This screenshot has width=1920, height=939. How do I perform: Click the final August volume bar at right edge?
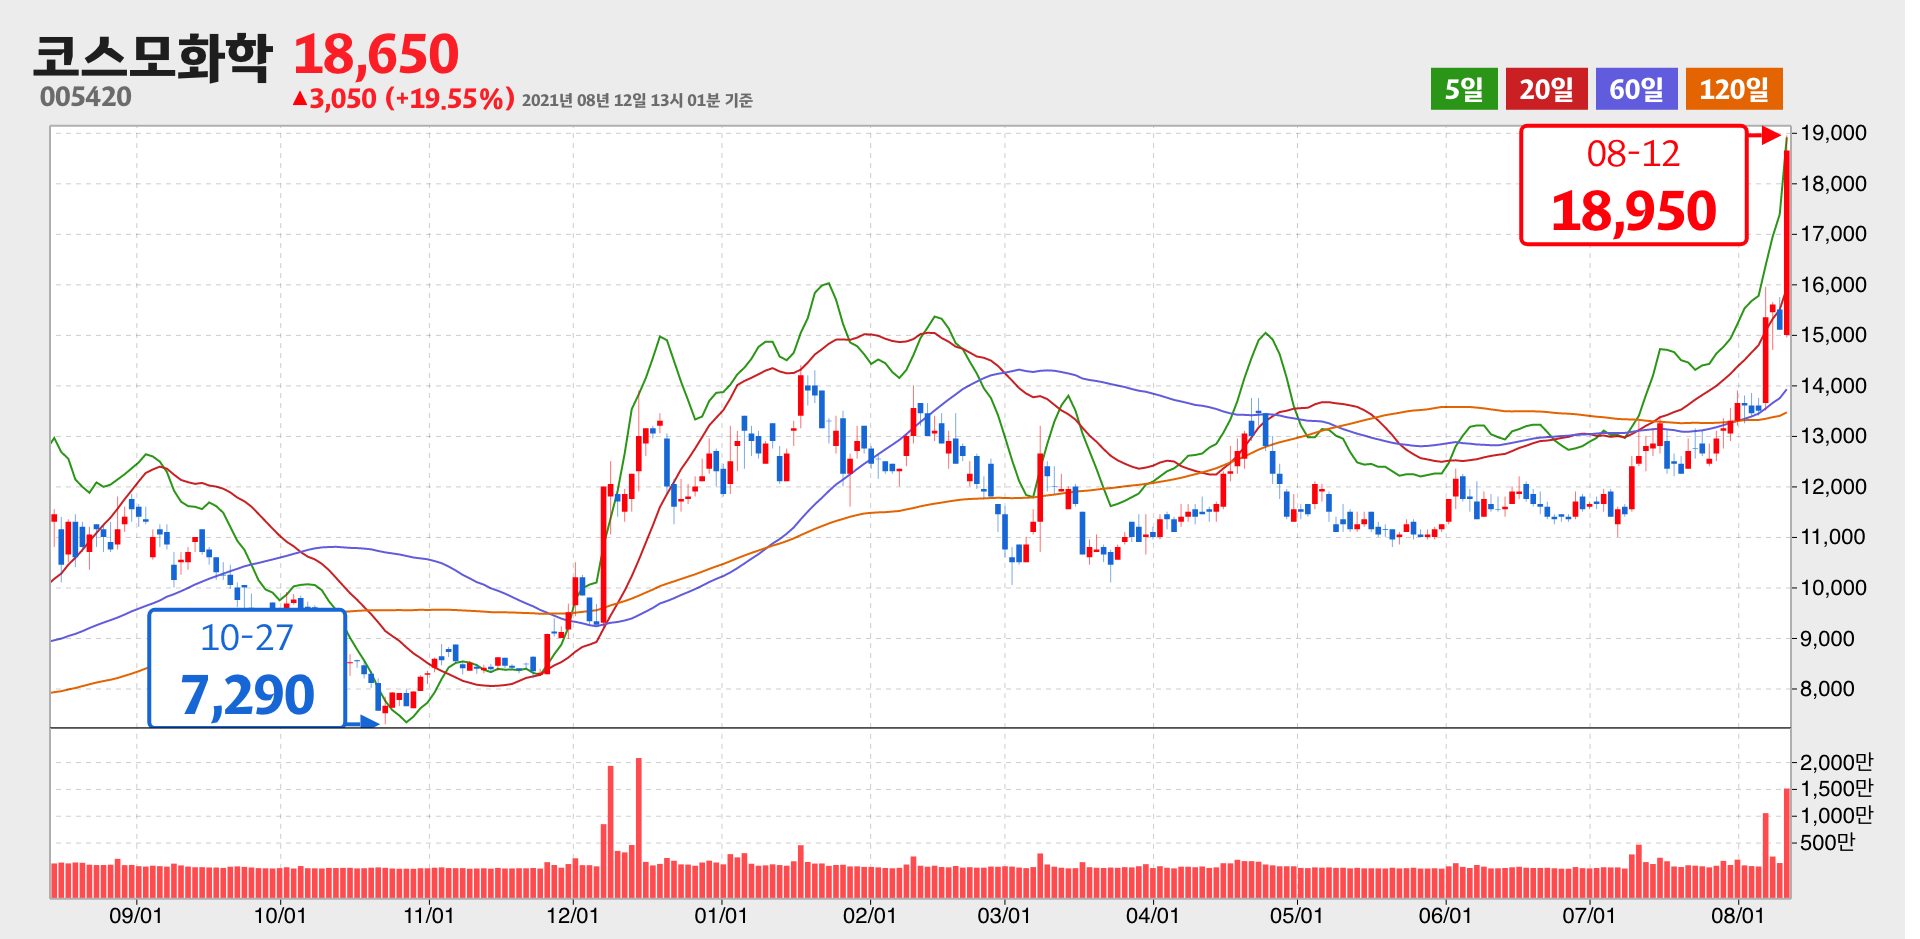[1787, 843]
